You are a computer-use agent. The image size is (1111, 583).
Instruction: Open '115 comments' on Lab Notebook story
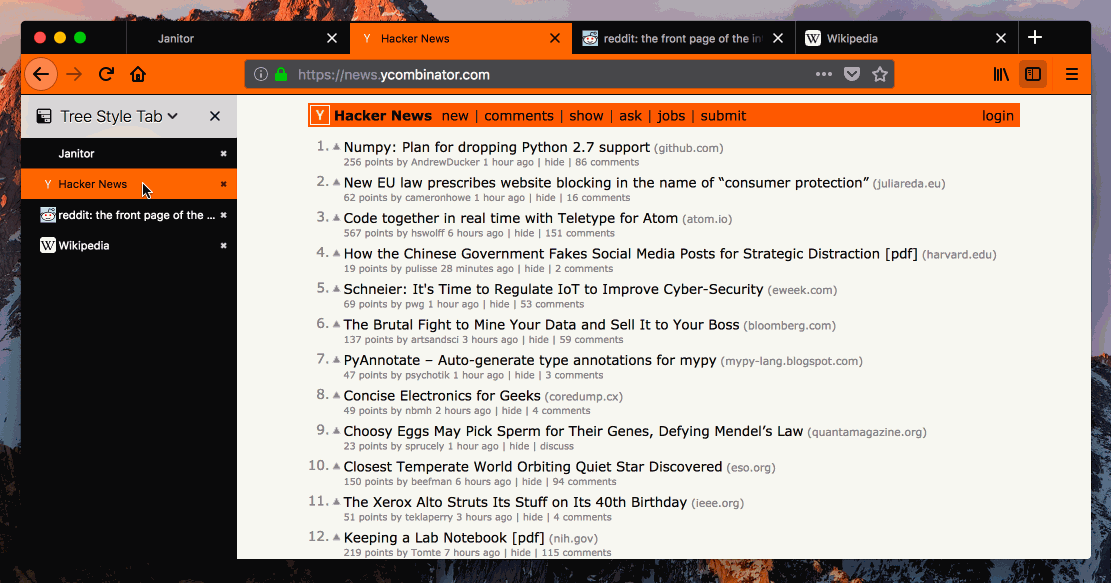point(576,553)
